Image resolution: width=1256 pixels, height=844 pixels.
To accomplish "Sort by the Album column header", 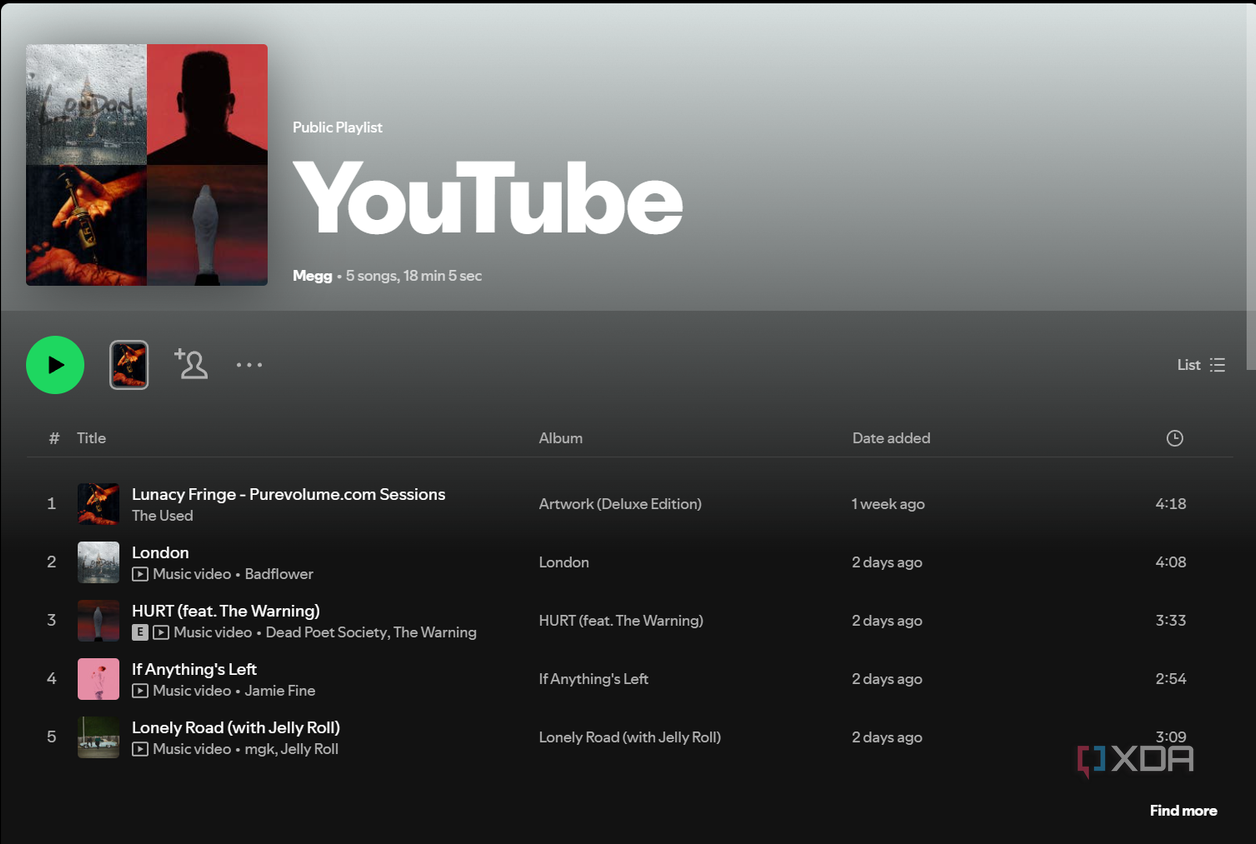I will [561, 438].
